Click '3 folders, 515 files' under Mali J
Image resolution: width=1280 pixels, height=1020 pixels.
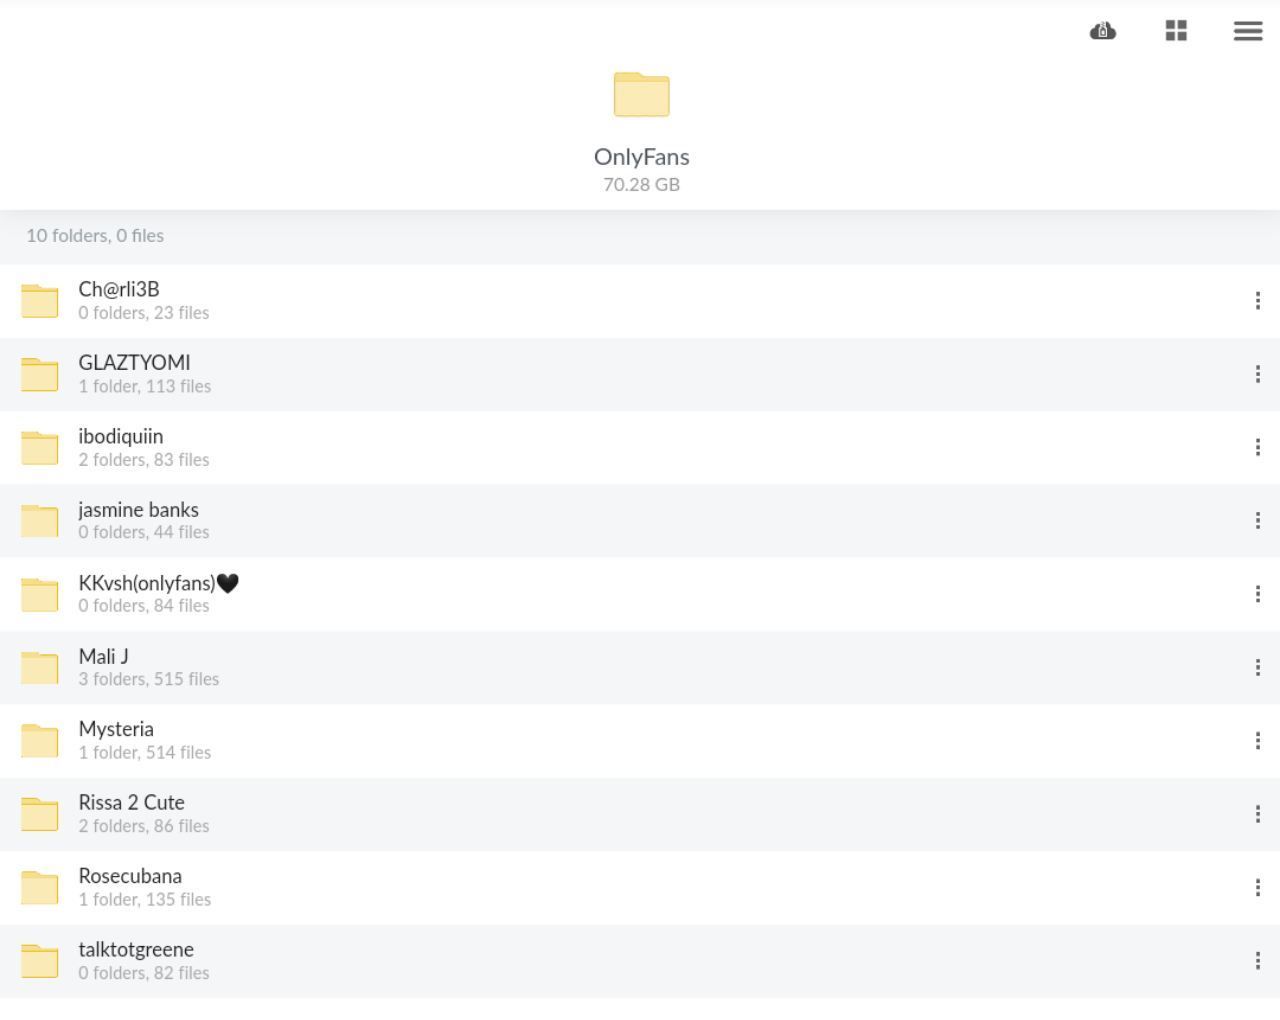(149, 679)
